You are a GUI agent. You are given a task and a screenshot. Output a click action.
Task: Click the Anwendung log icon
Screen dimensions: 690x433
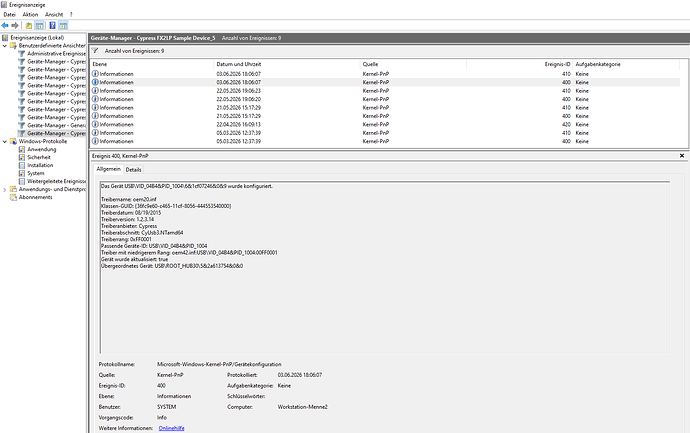pyautogui.click(x=22, y=150)
